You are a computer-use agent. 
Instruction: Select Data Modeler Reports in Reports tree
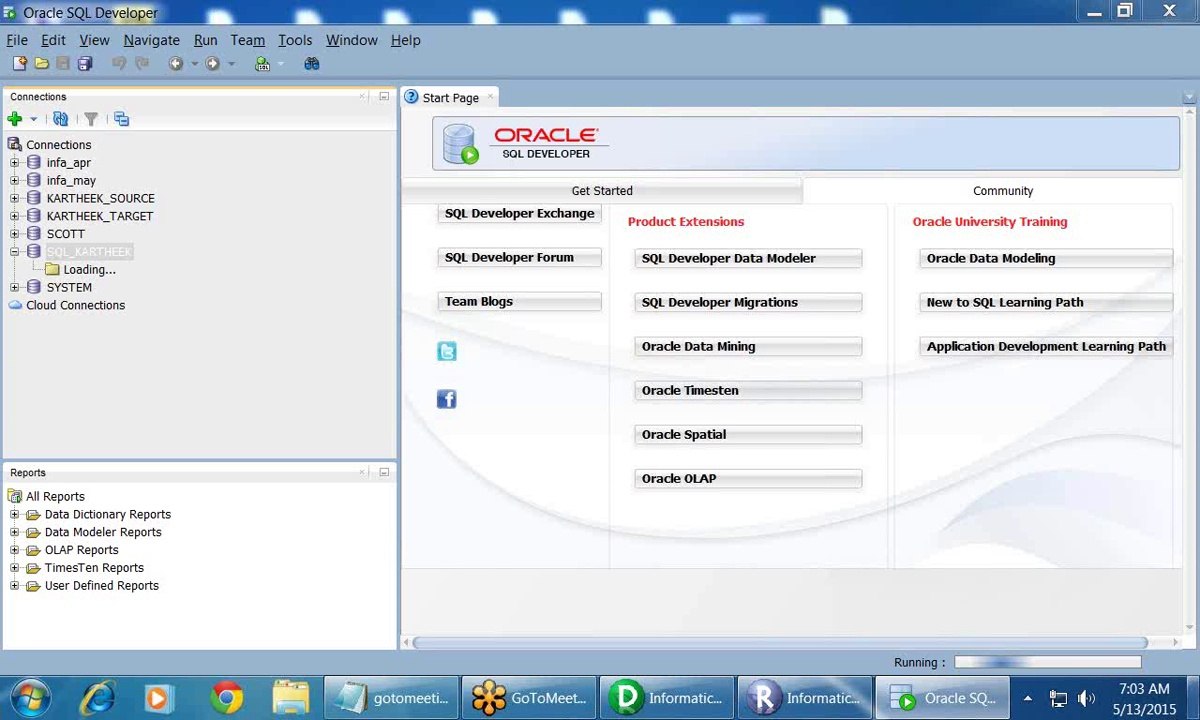click(x=103, y=532)
